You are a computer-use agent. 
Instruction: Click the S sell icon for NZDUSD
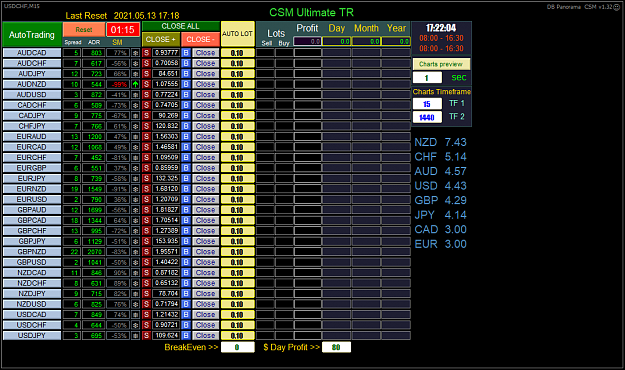tap(146, 304)
